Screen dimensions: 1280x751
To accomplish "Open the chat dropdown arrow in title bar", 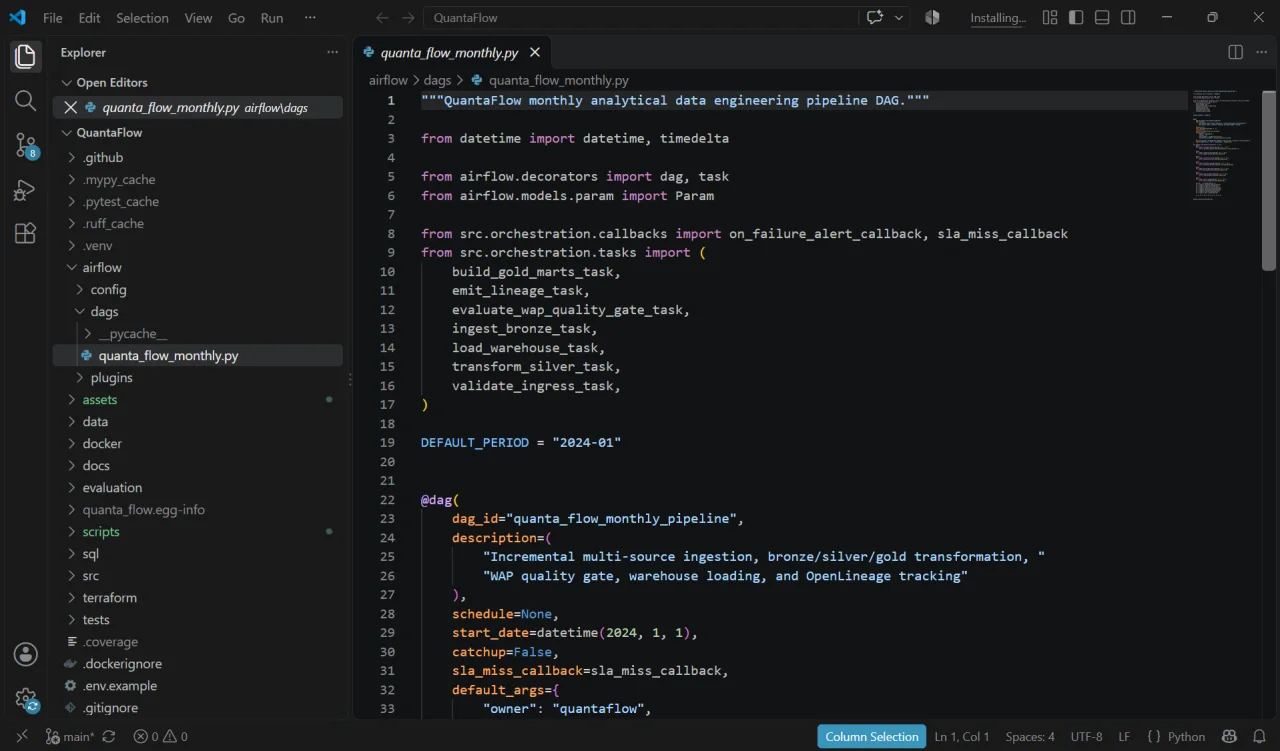I will tap(899, 18).
